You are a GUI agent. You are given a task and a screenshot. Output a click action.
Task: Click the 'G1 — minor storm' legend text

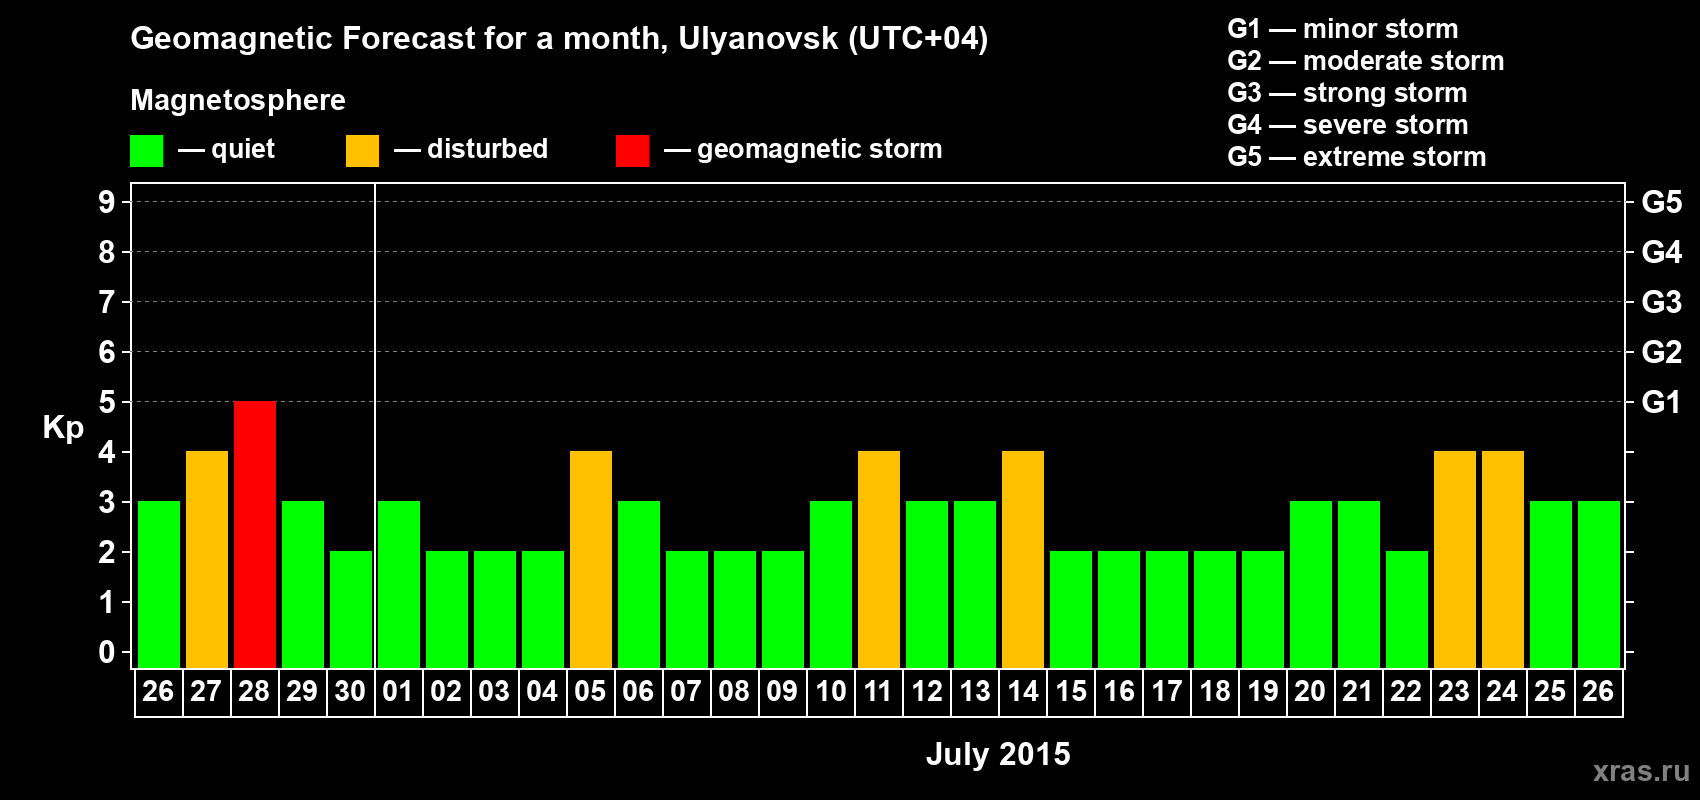(x=1343, y=29)
